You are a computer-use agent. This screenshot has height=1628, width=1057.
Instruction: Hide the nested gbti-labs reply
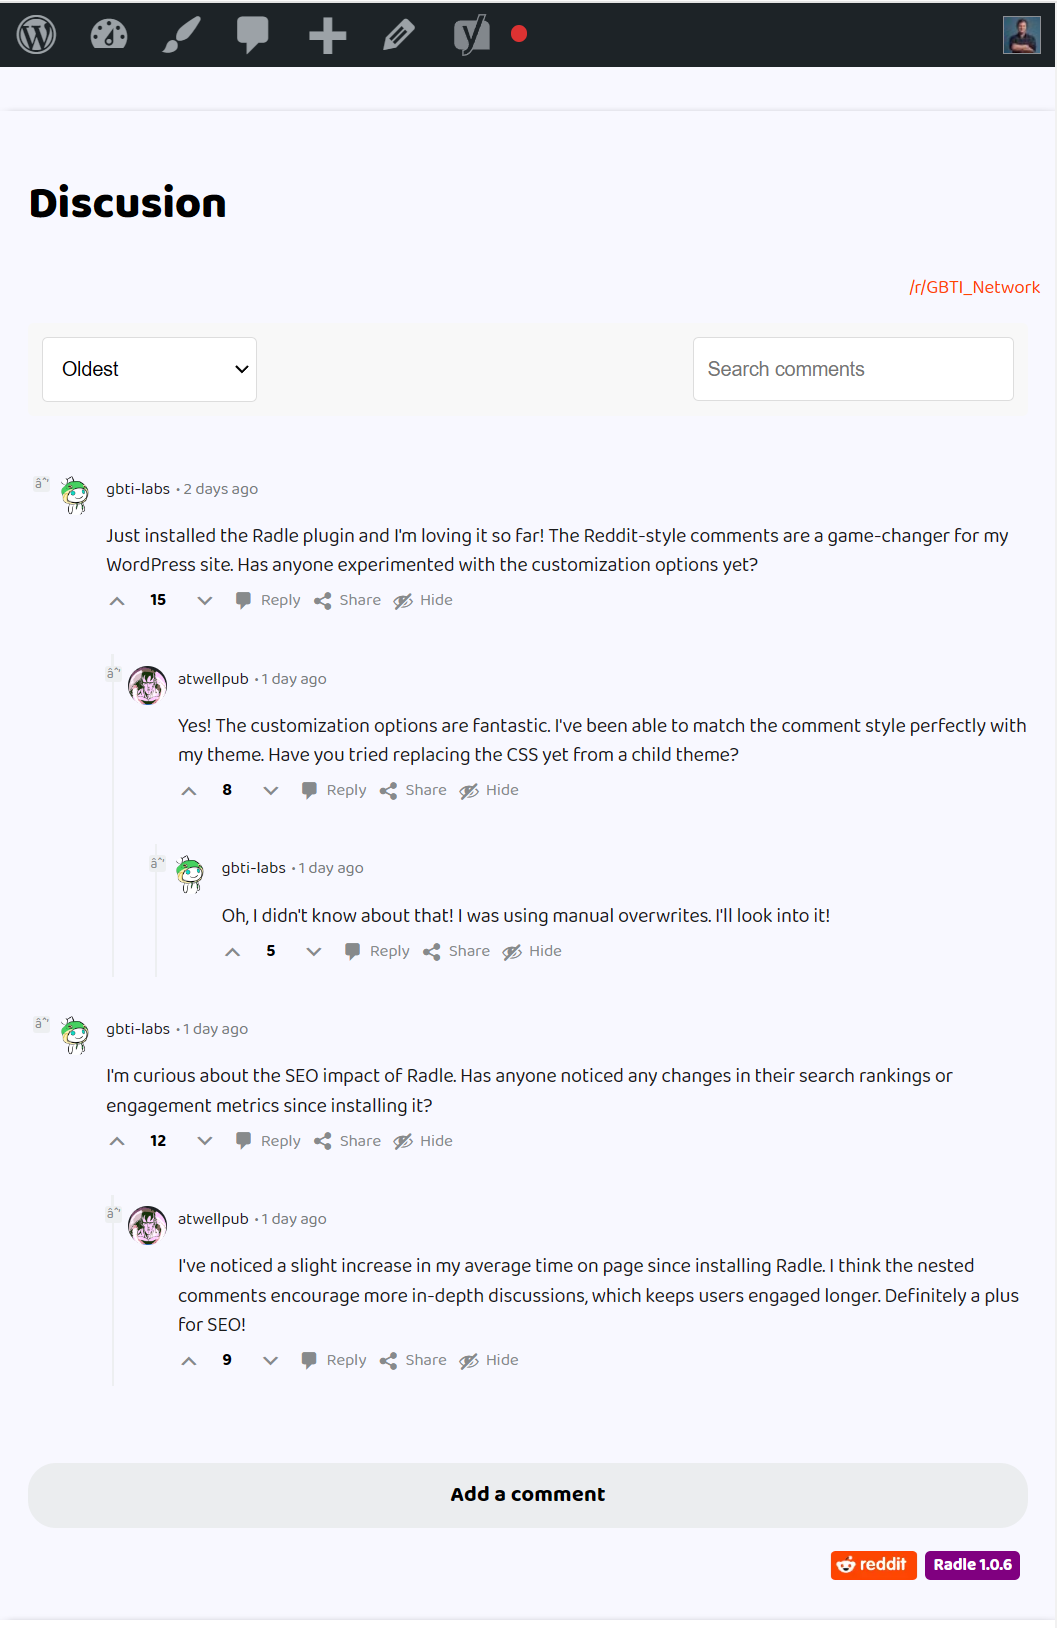pos(531,951)
